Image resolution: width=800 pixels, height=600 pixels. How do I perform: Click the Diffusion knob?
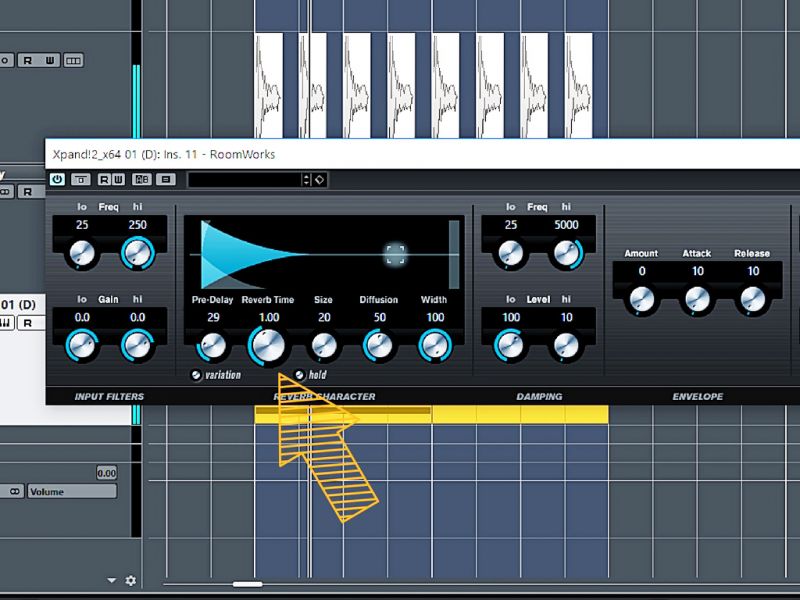[x=379, y=345]
